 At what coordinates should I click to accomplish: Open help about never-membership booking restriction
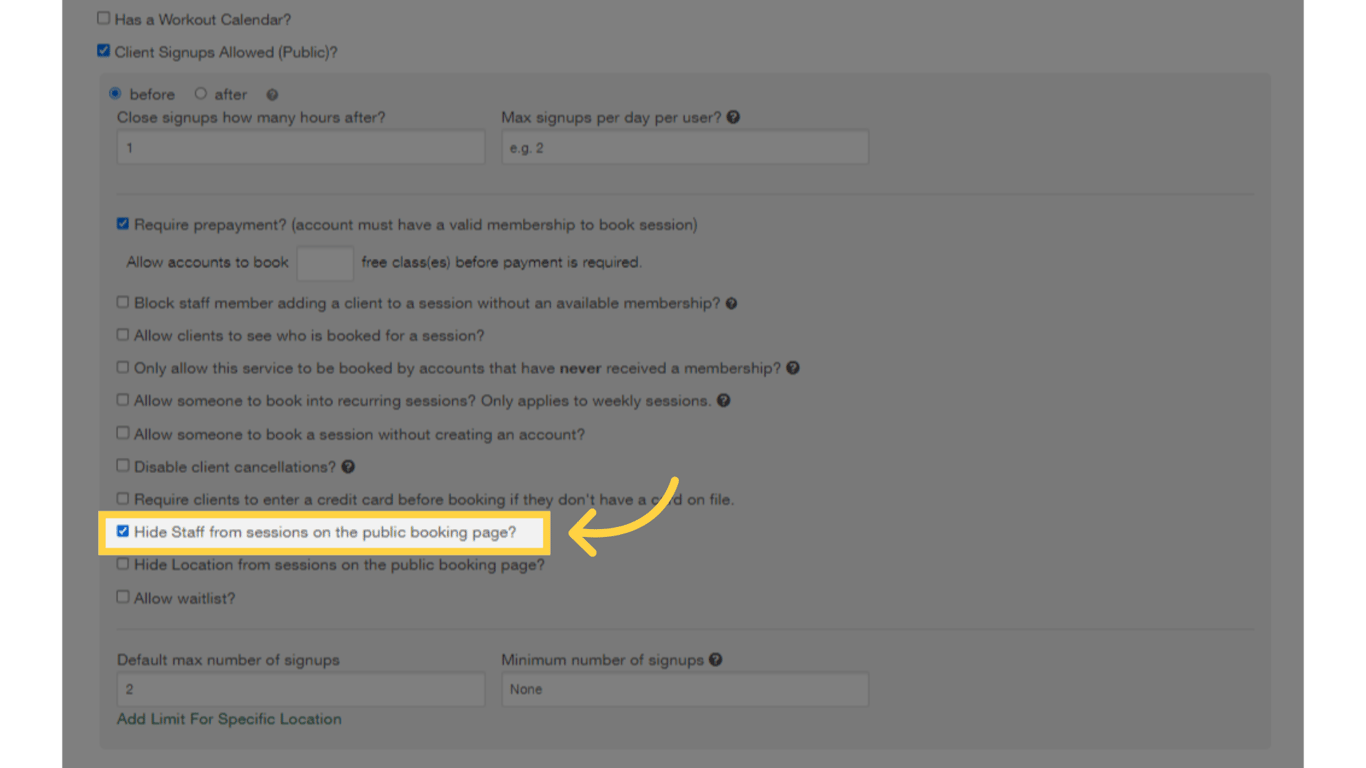792,368
